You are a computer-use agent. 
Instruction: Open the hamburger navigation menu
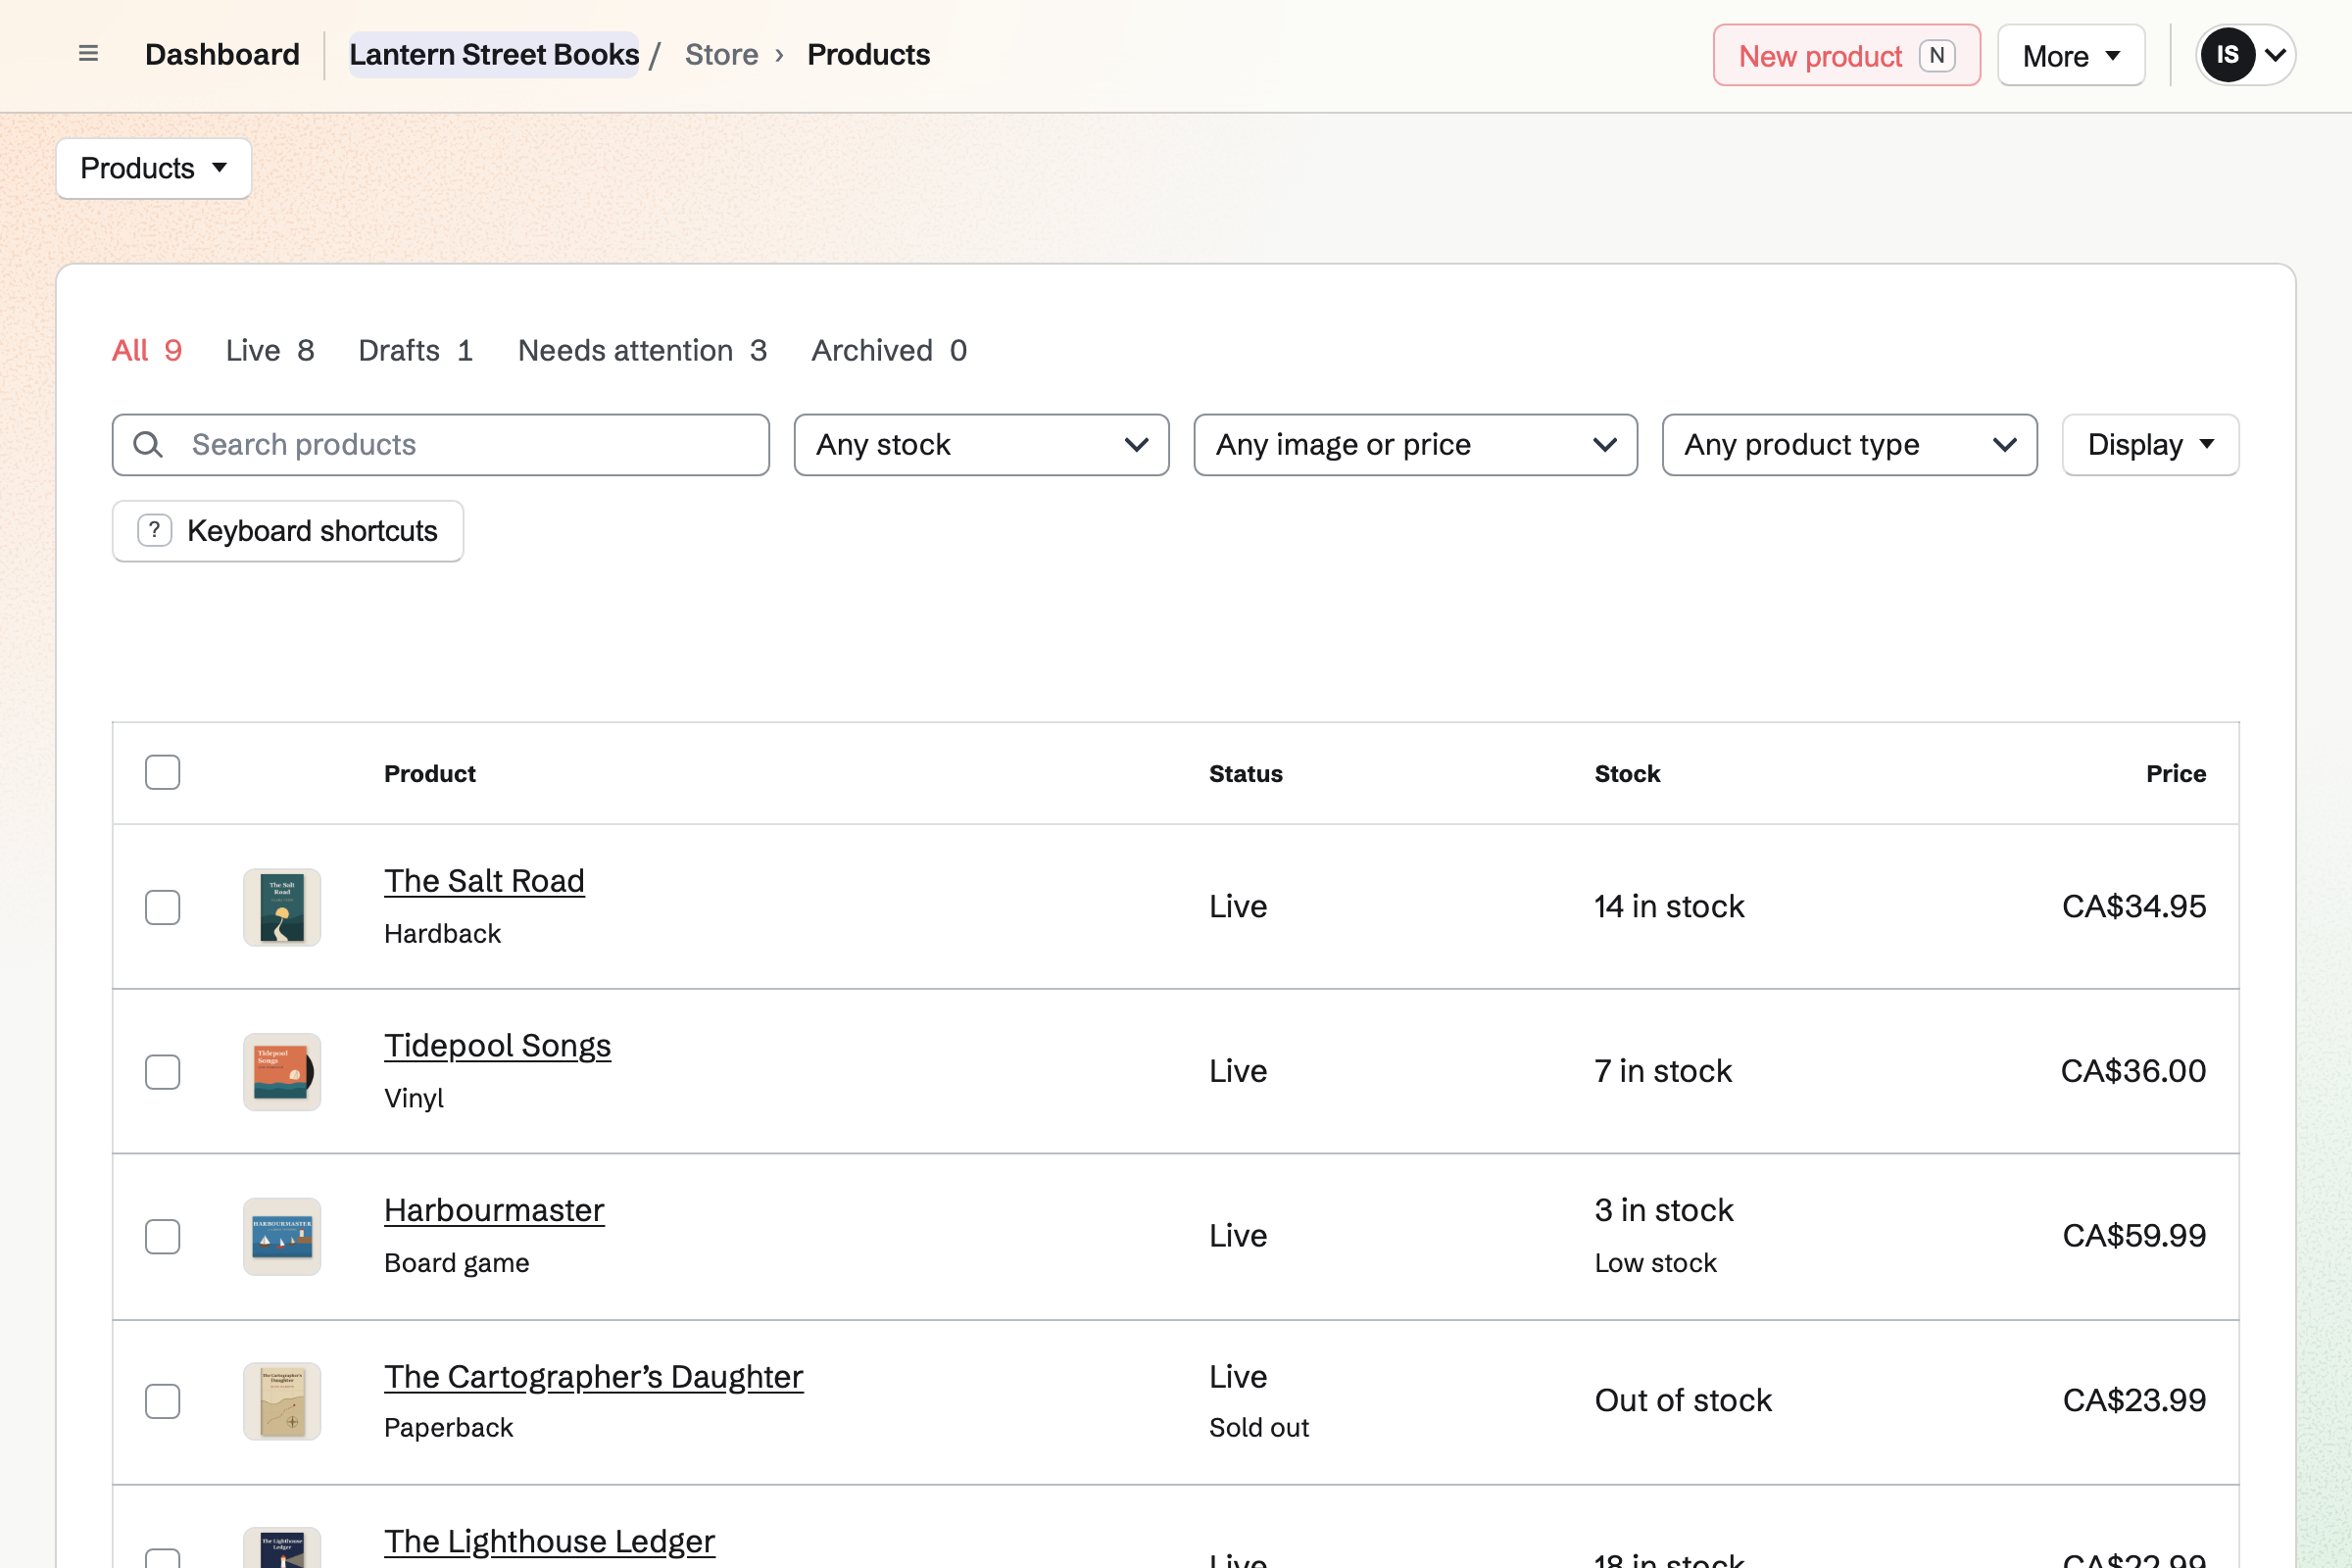[x=88, y=54]
